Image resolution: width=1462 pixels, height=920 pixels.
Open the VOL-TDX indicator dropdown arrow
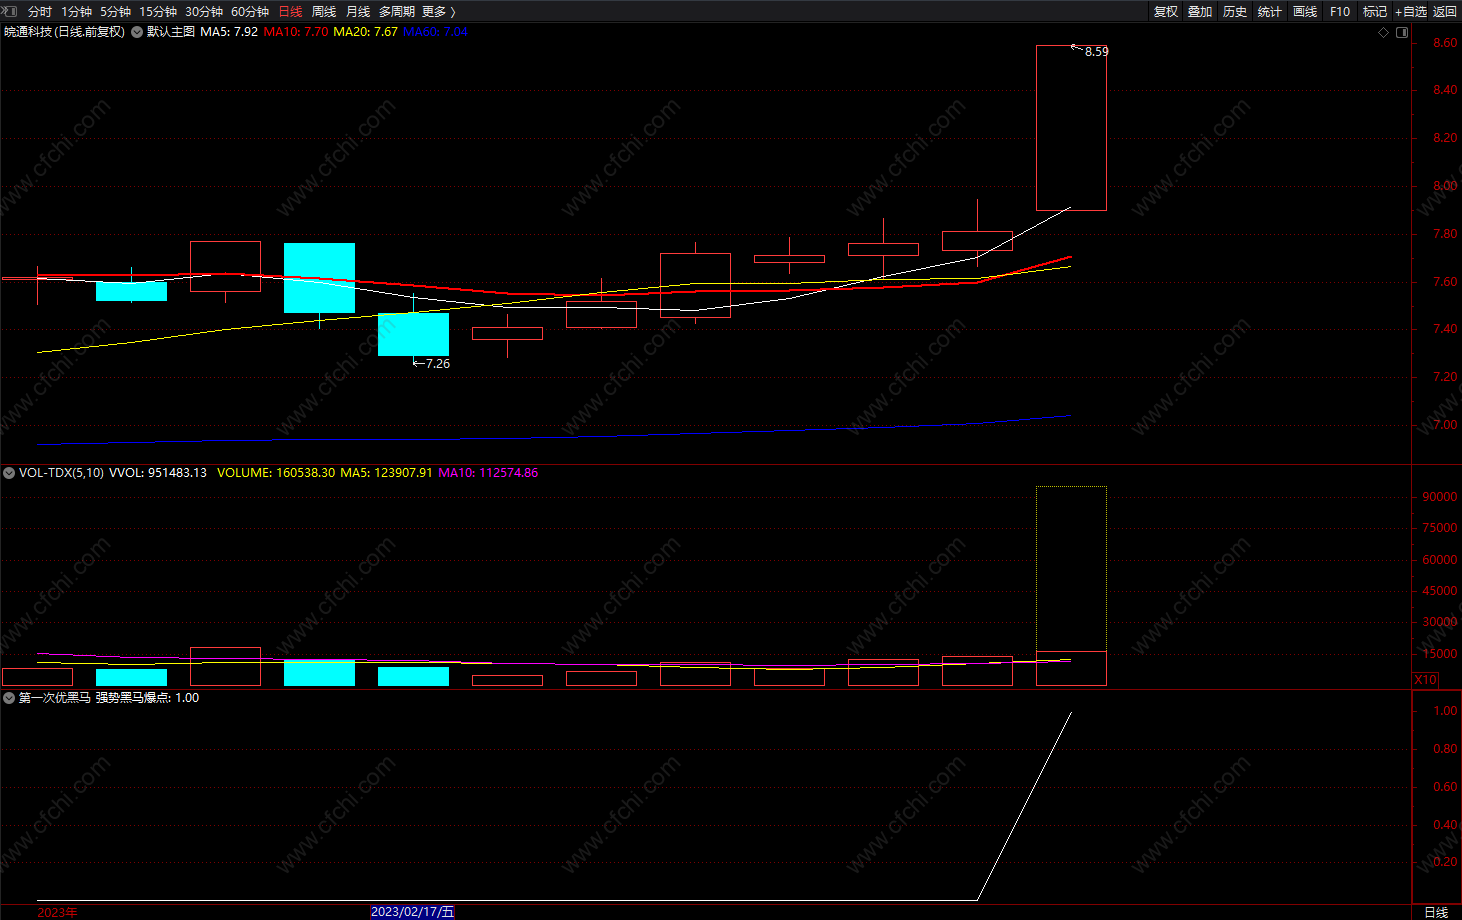click(9, 473)
